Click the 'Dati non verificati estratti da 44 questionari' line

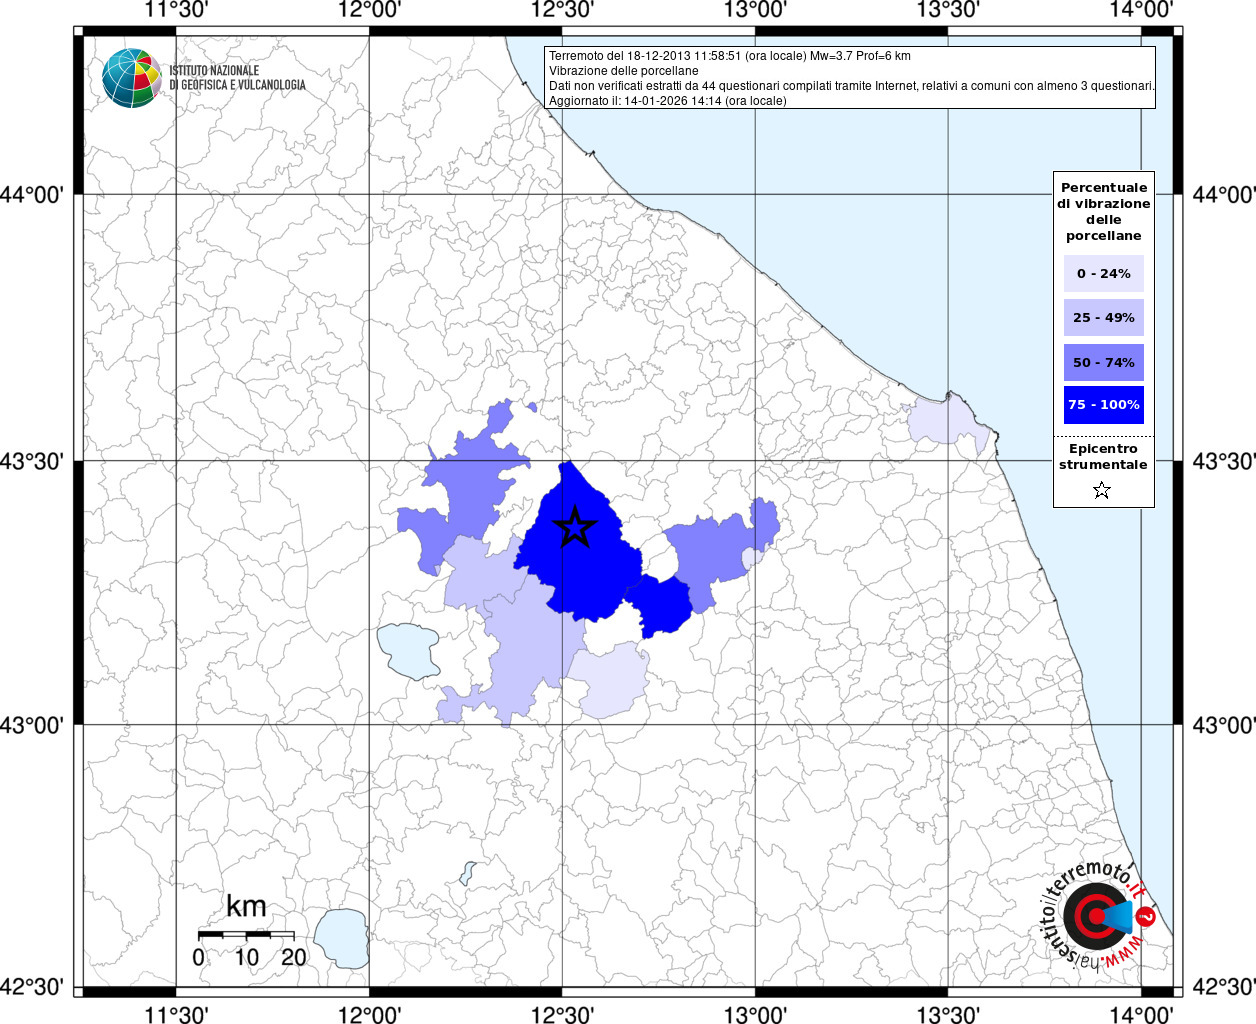852,86
